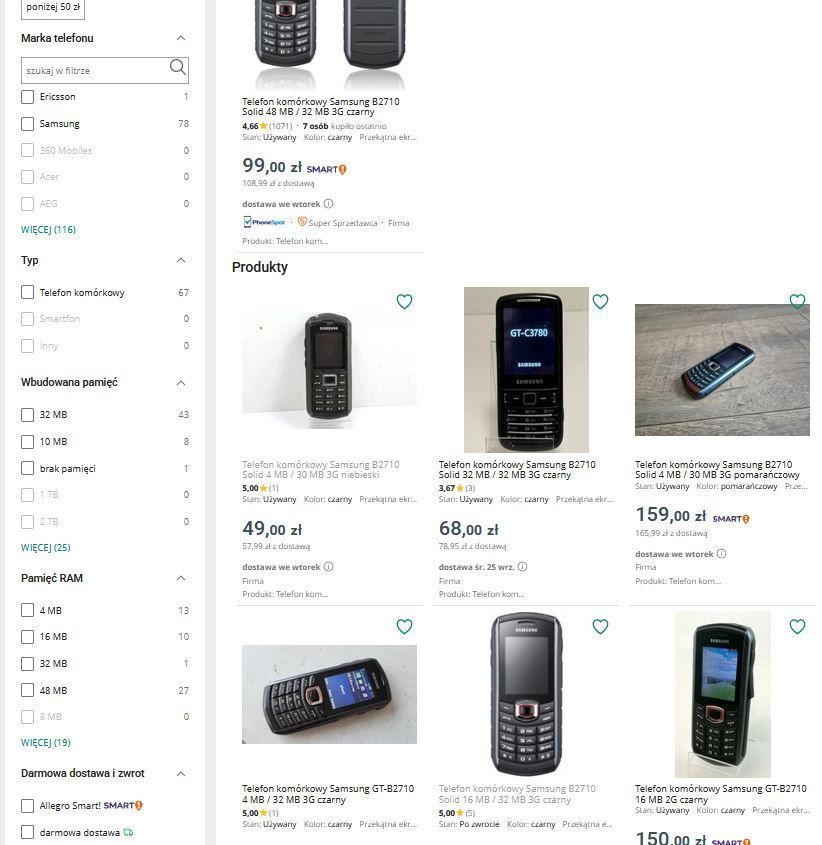Click heart icon on orange B2710 listing
Image resolution: width=822 pixels, height=845 pixels.
[797, 301]
